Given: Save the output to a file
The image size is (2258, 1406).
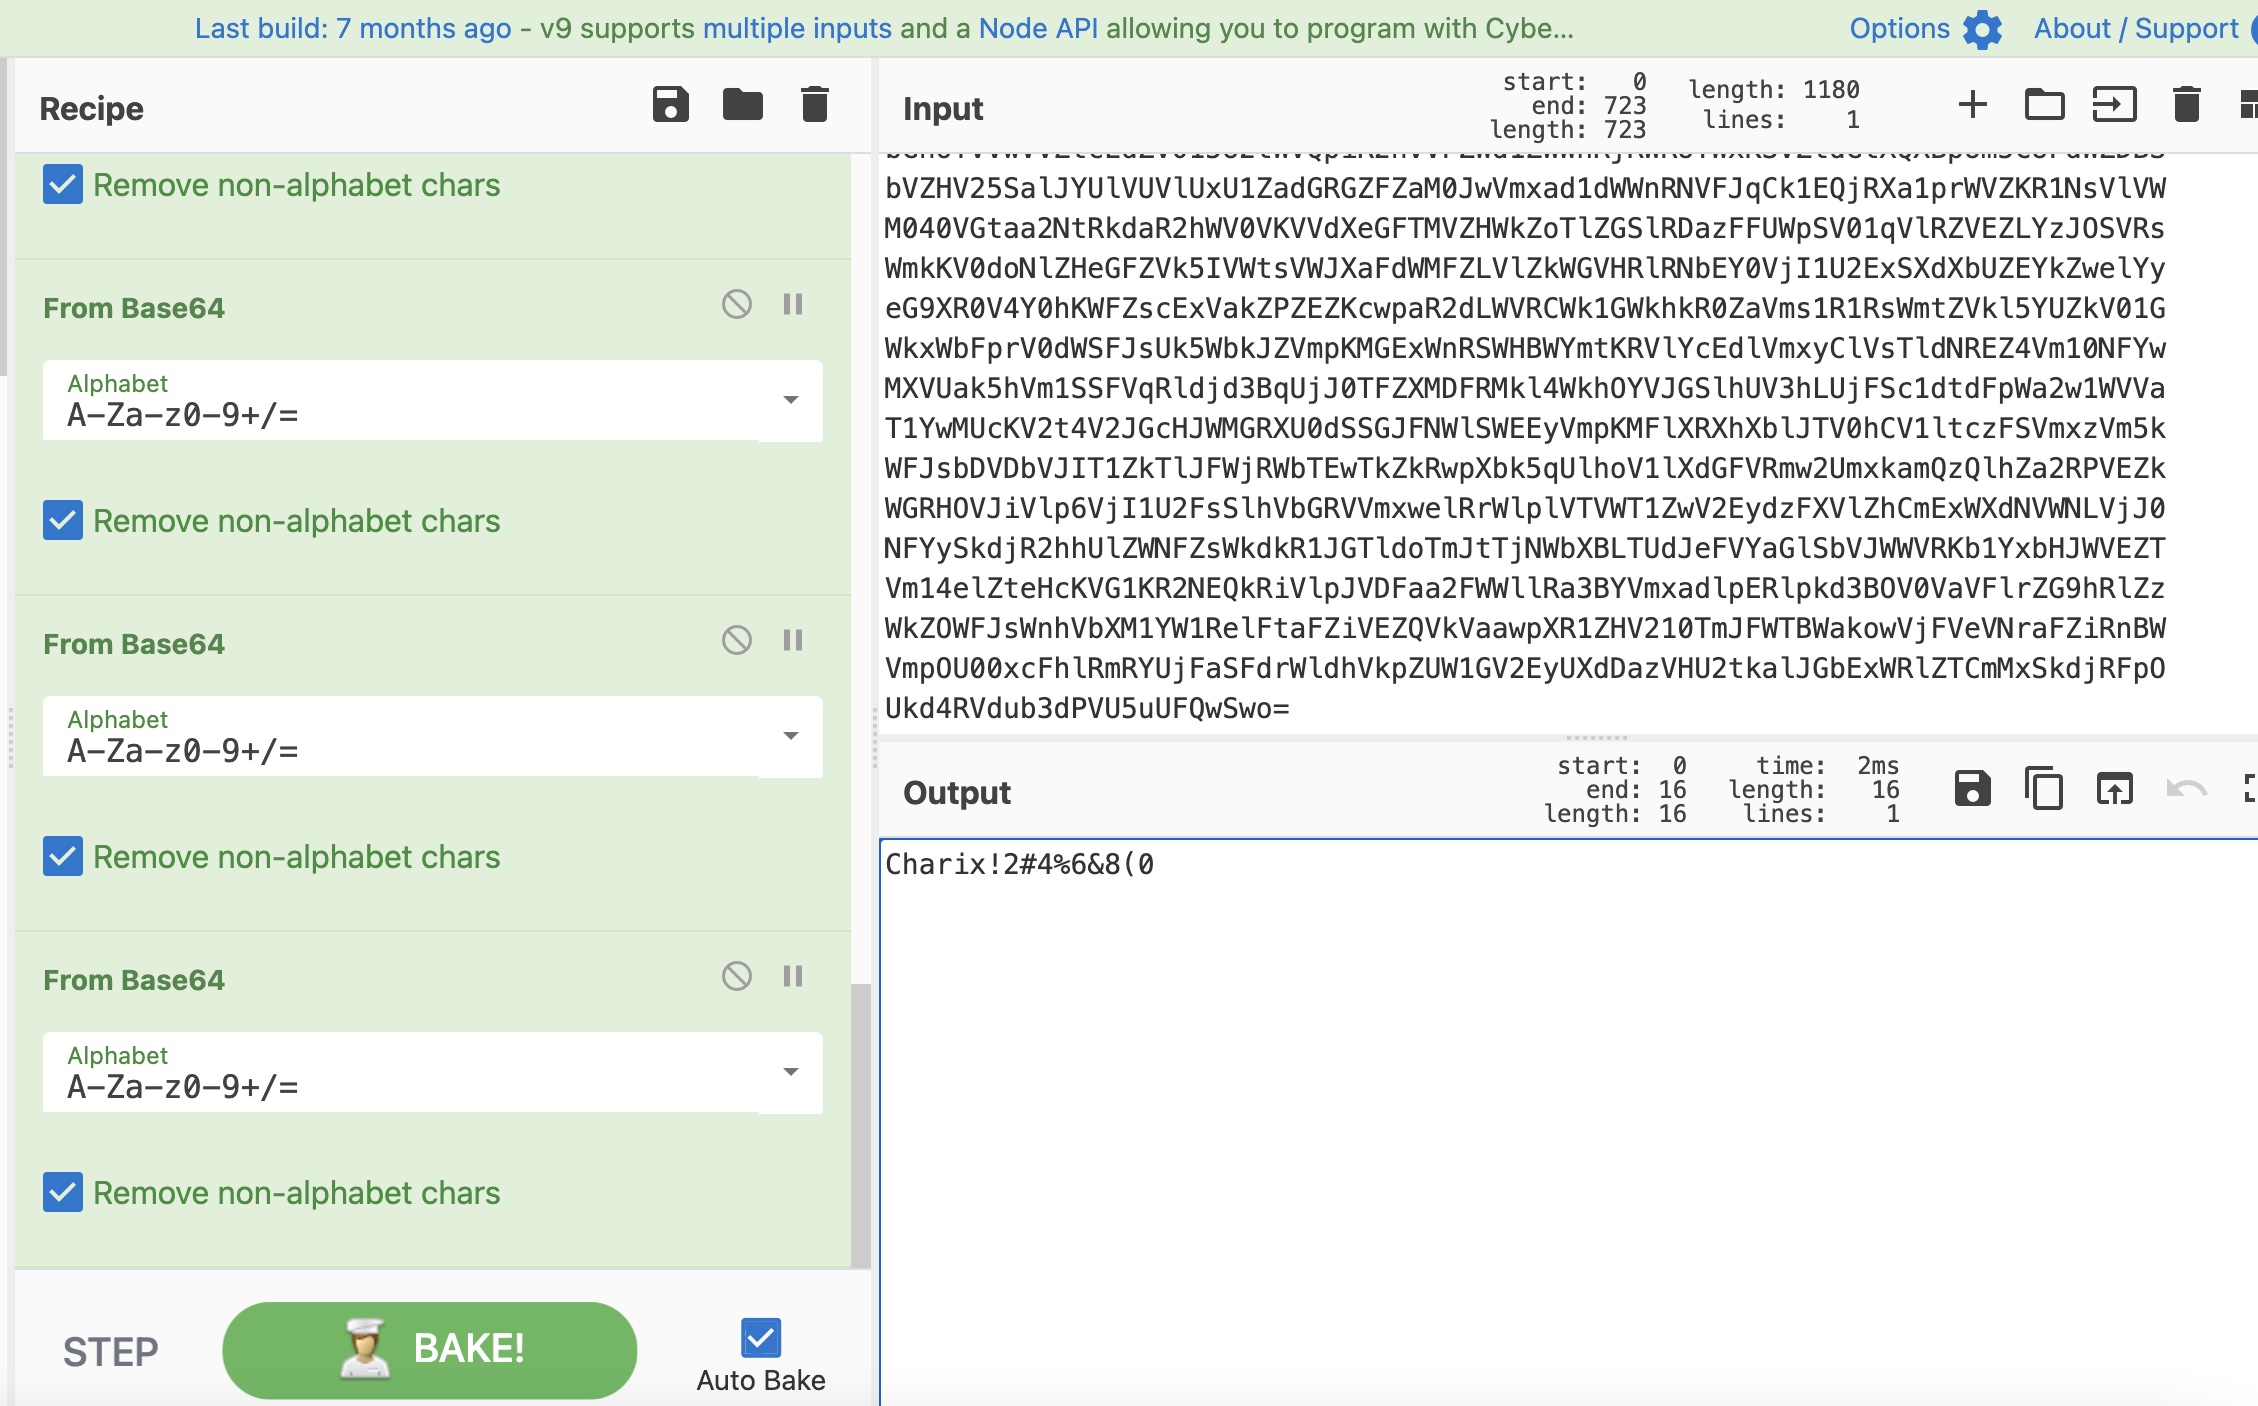Looking at the screenshot, I should [x=1972, y=789].
